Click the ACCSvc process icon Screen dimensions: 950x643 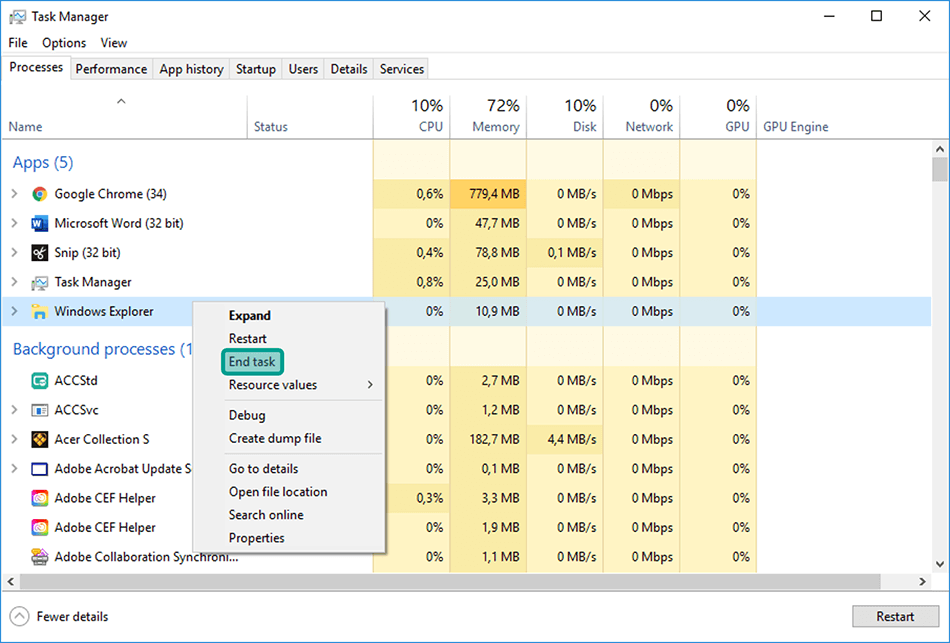[x=39, y=410]
